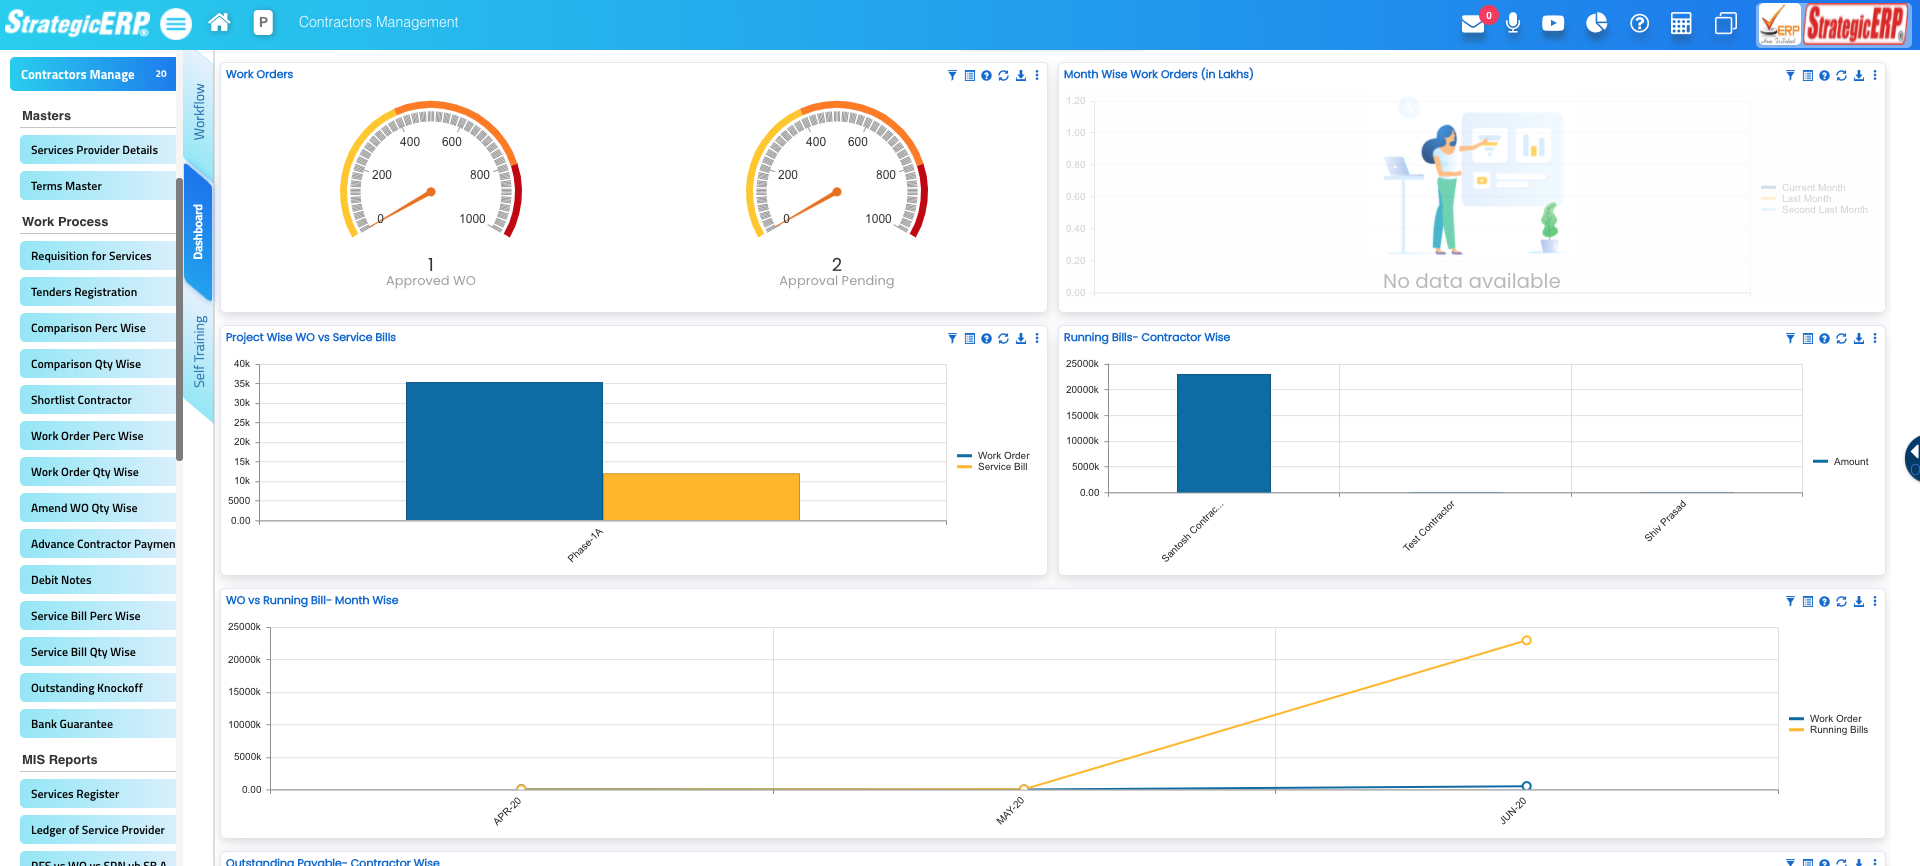1920x866 pixels.
Task: Show help for Project Wise WO widget
Action: click(986, 338)
